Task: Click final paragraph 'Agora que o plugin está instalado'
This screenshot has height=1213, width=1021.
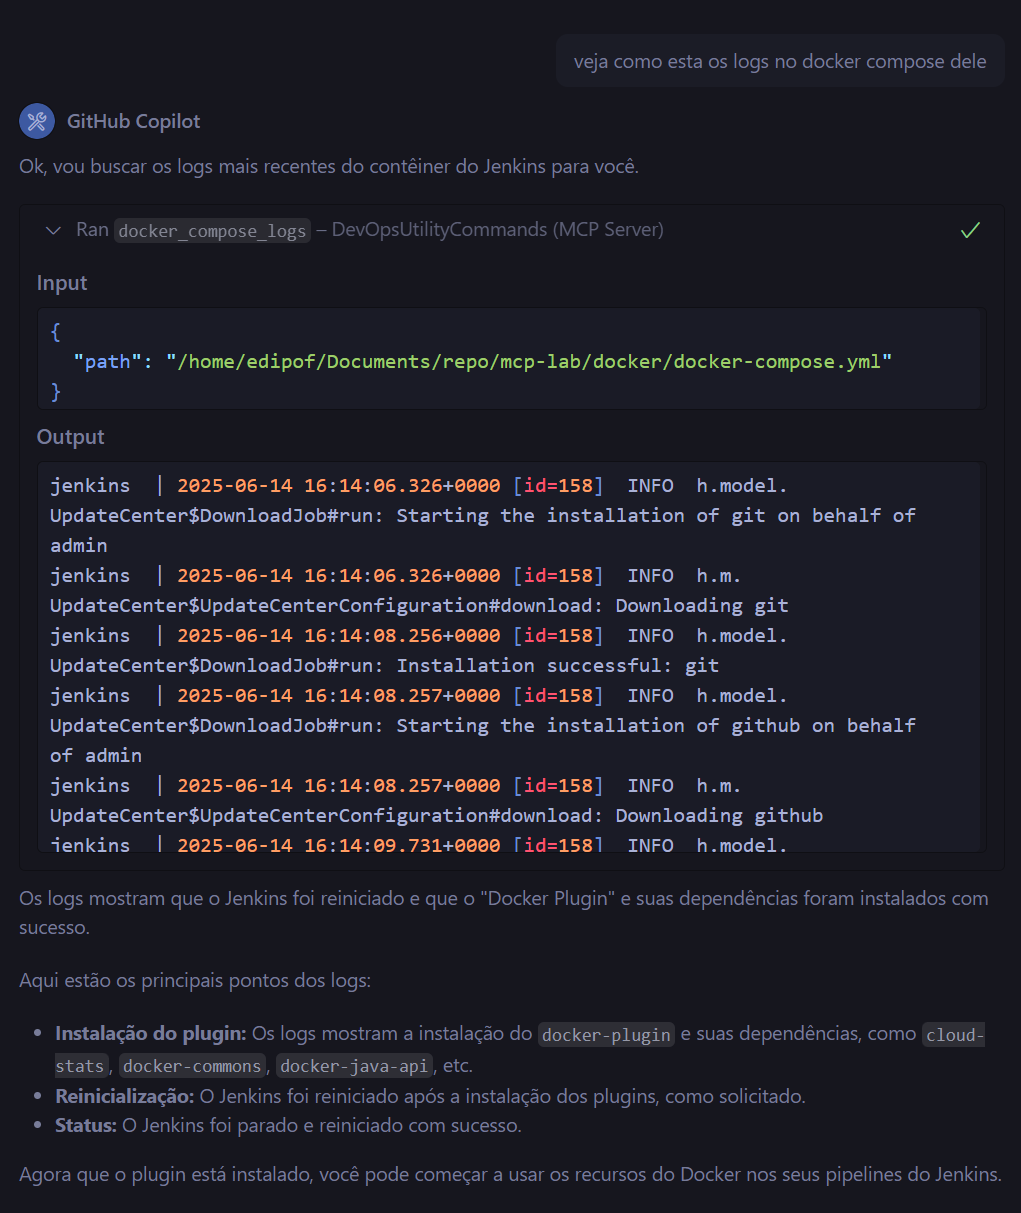Action: tap(510, 1174)
